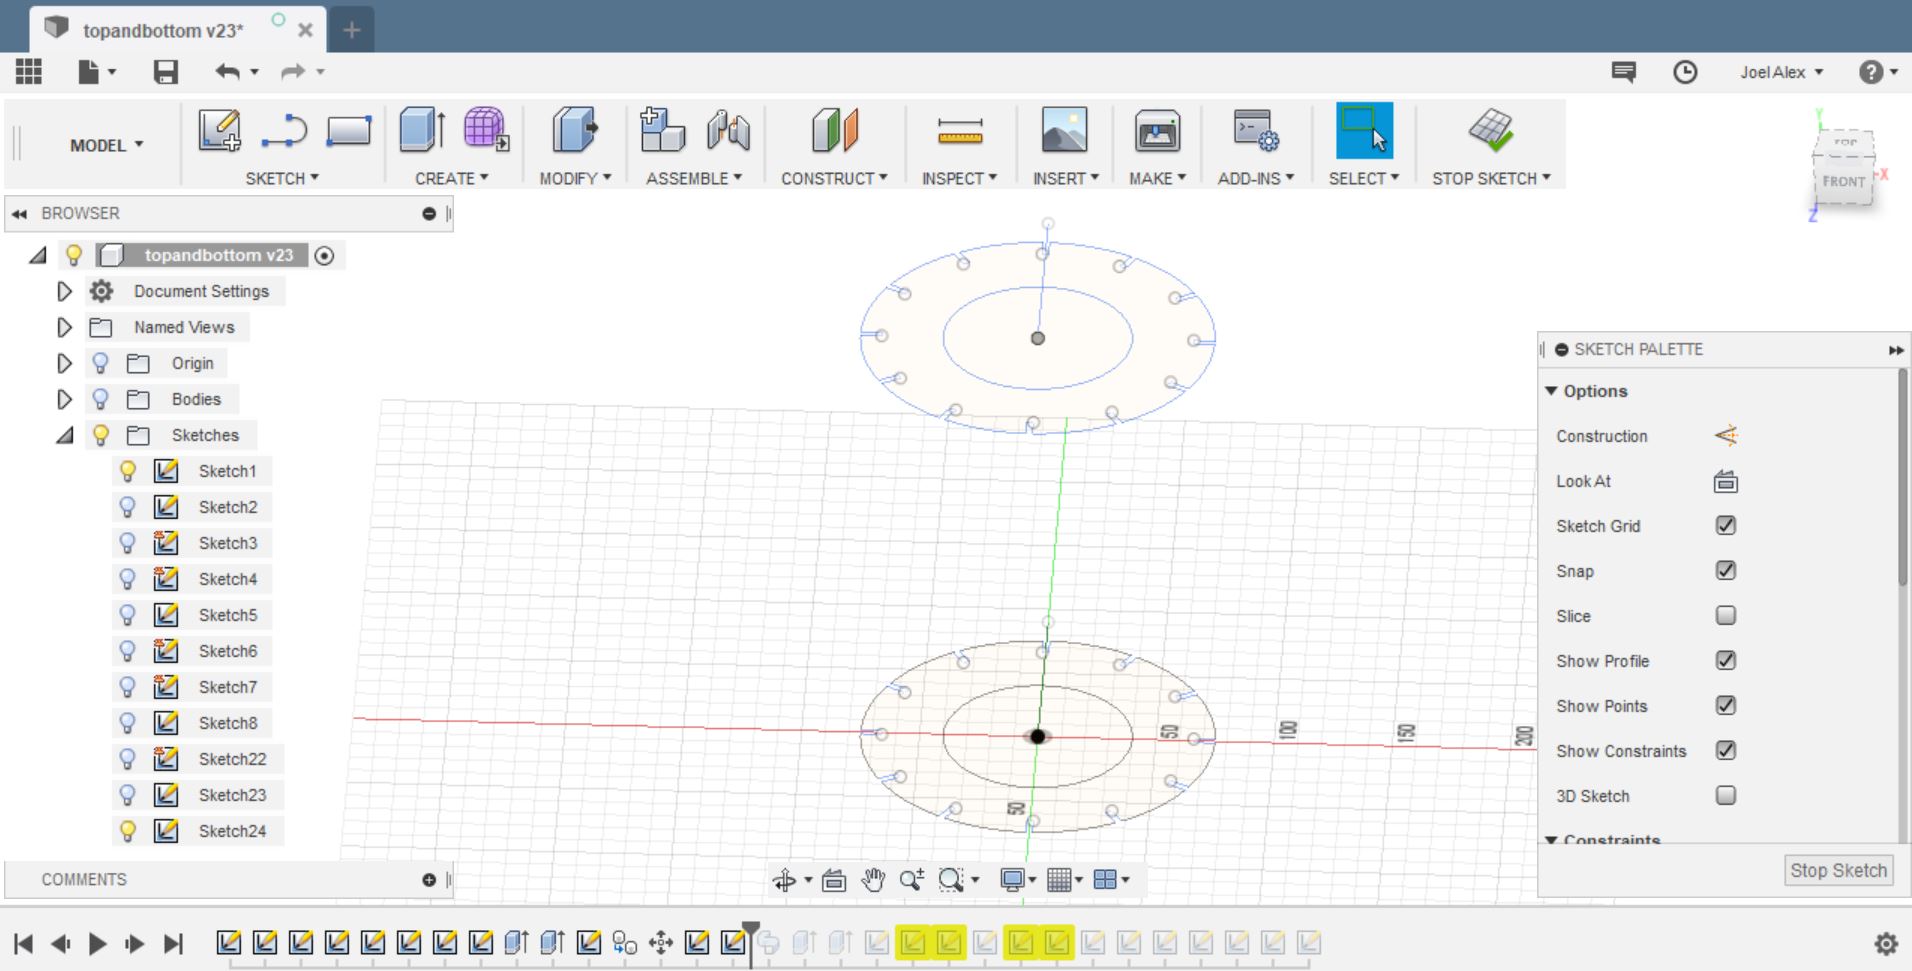The image size is (1912, 971).
Task: Click the Save disk icon
Action: [165, 71]
